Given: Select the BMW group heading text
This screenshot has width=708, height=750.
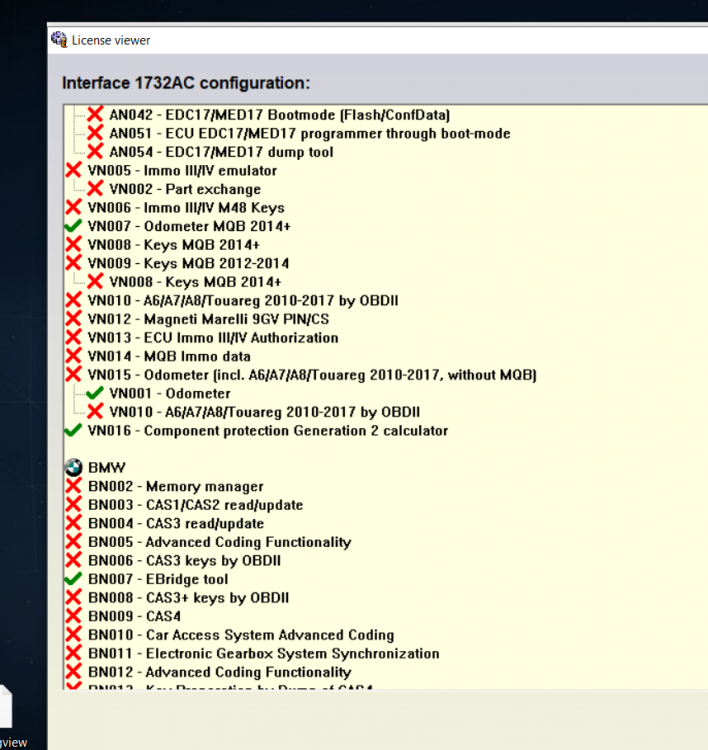Looking at the screenshot, I should (x=107, y=468).
